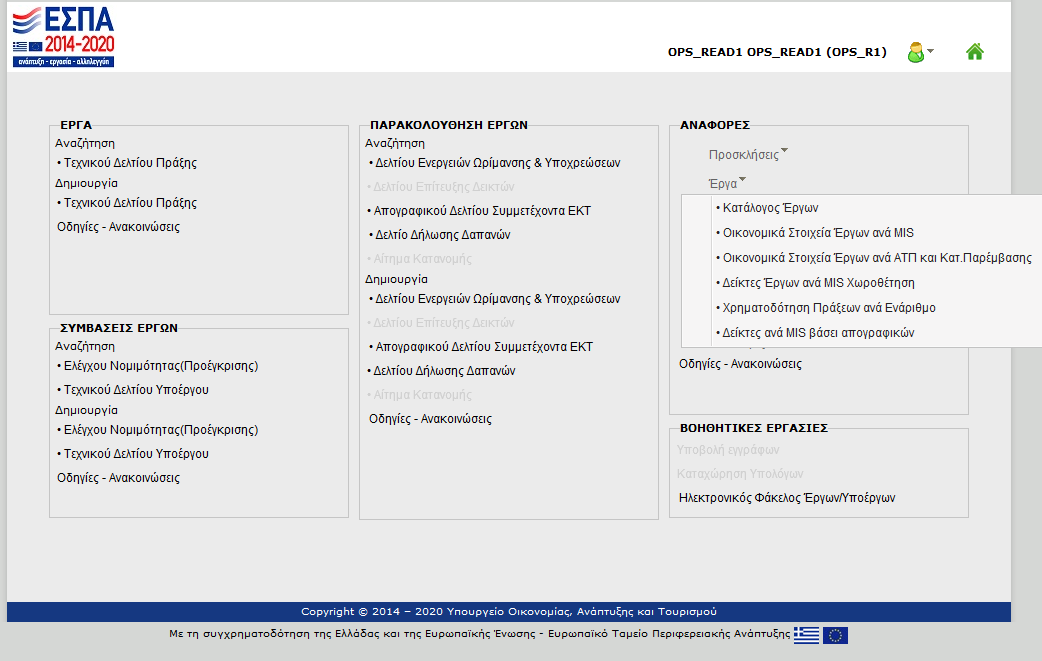Open the user profile icon menu
Image resolution: width=1042 pixels, height=661 pixels.
pyautogui.click(x=920, y=52)
